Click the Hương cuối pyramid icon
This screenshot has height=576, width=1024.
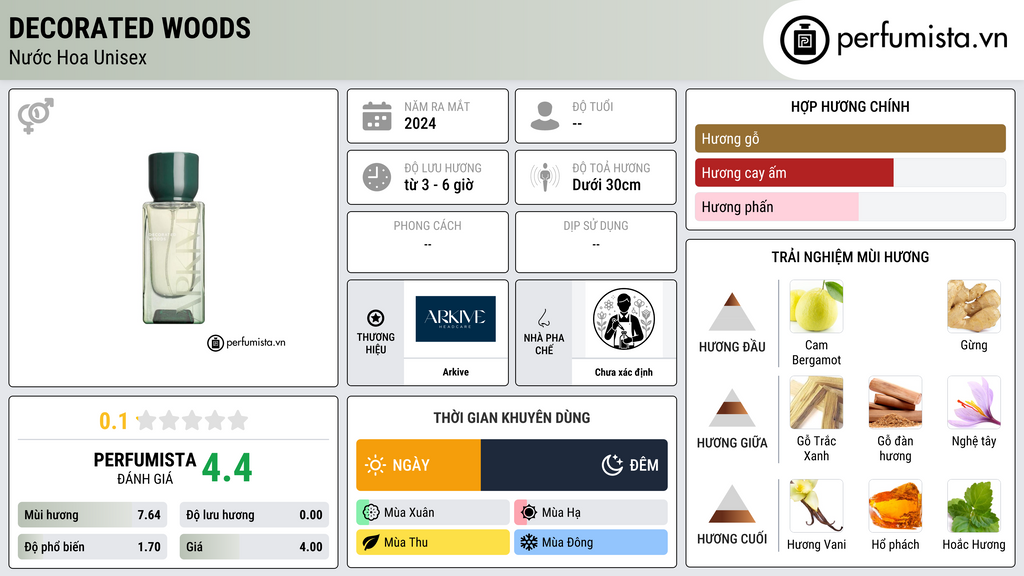click(732, 504)
